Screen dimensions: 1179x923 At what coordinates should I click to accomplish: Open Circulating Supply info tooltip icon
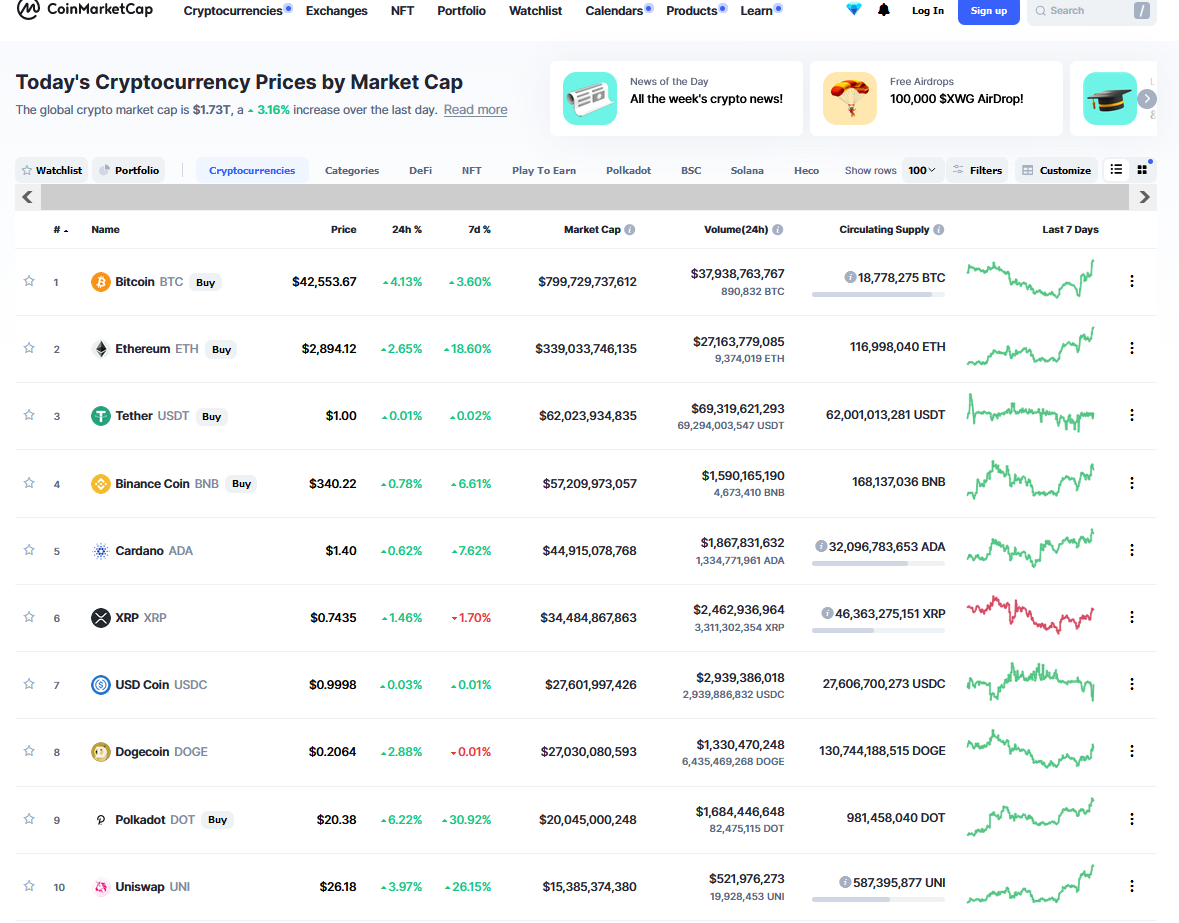click(x=938, y=230)
